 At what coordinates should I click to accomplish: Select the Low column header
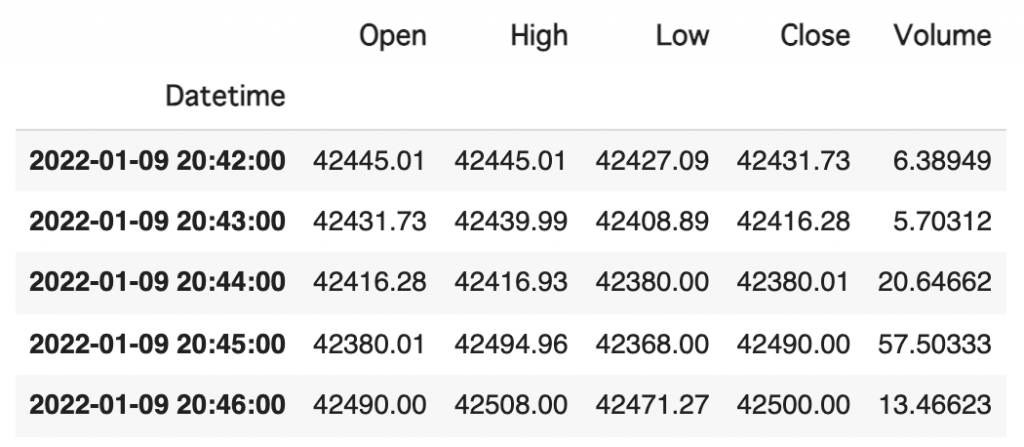coord(682,35)
